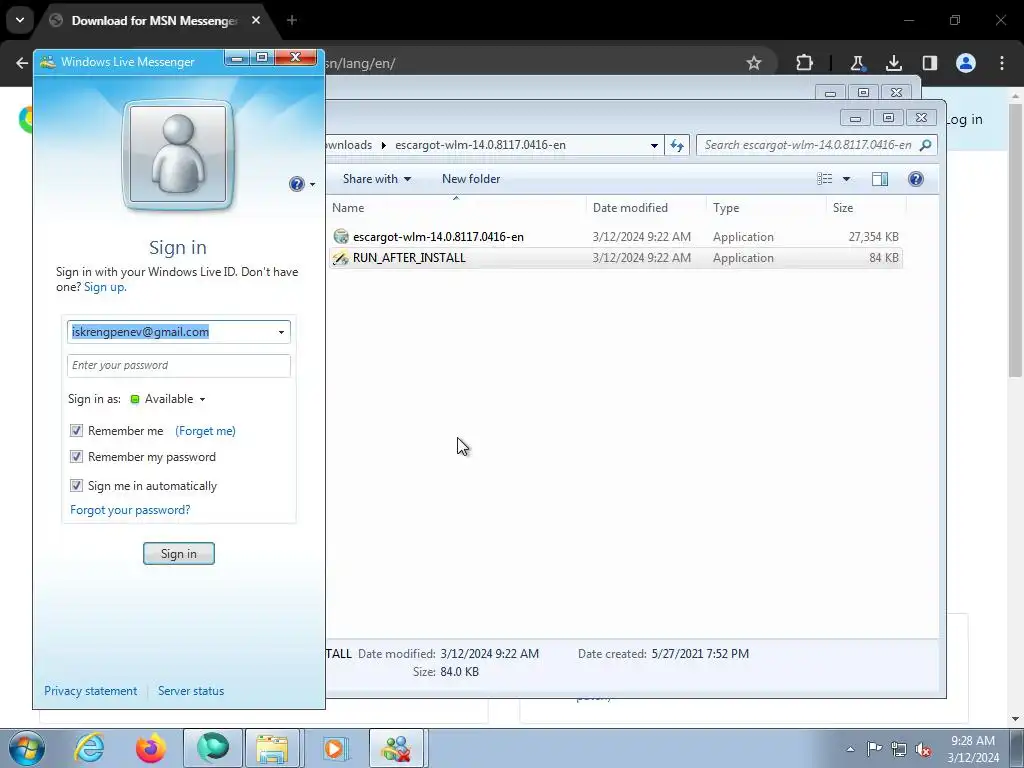Click the Chrome labs flask icon
This screenshot has width=1024, height=768.
(857, 63)
